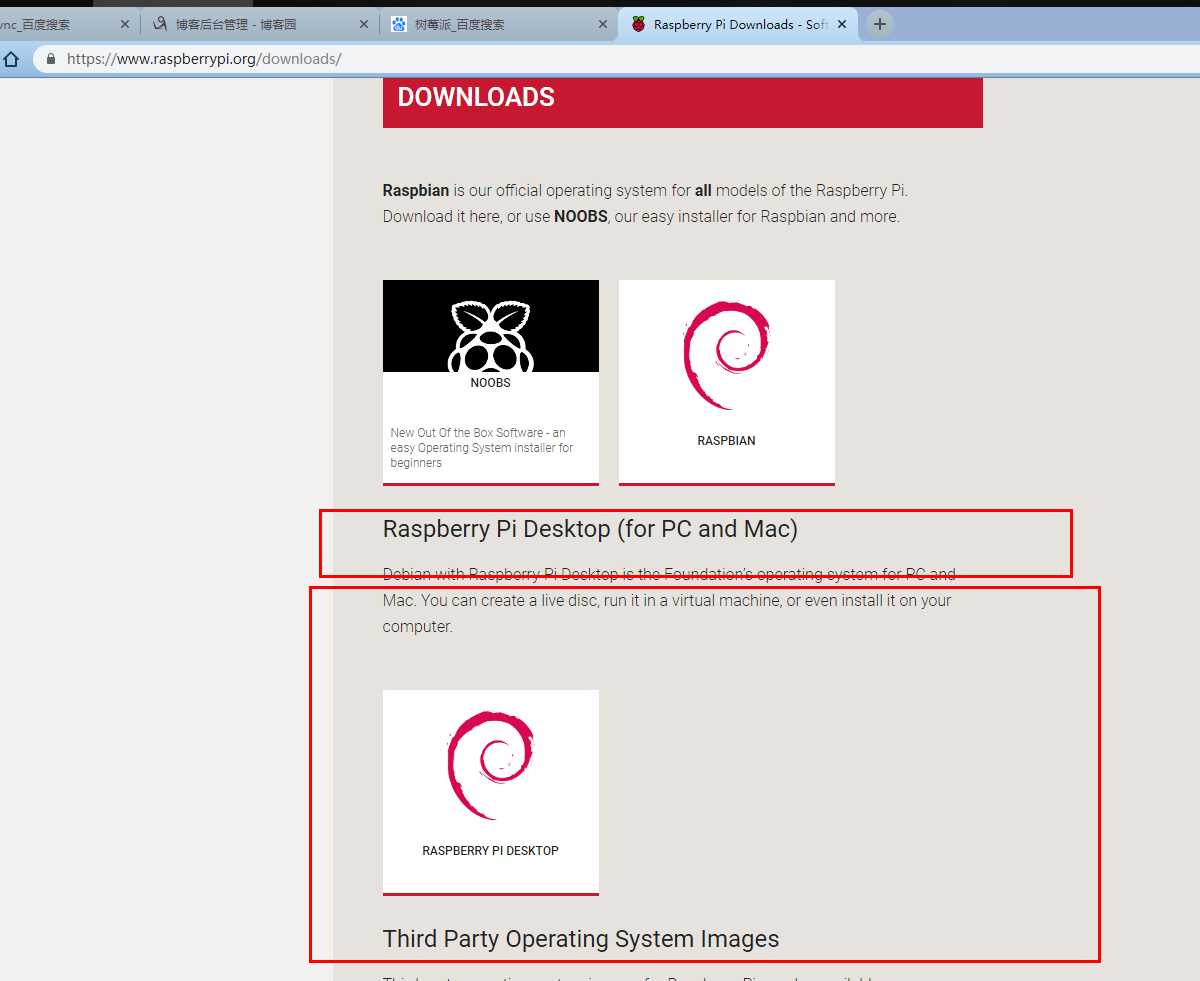Screen dimensions: 1200x981
Task: Click the 'Raspberry Pi Desktop (for PC and Mac)' heading
Action: [590, 529]
